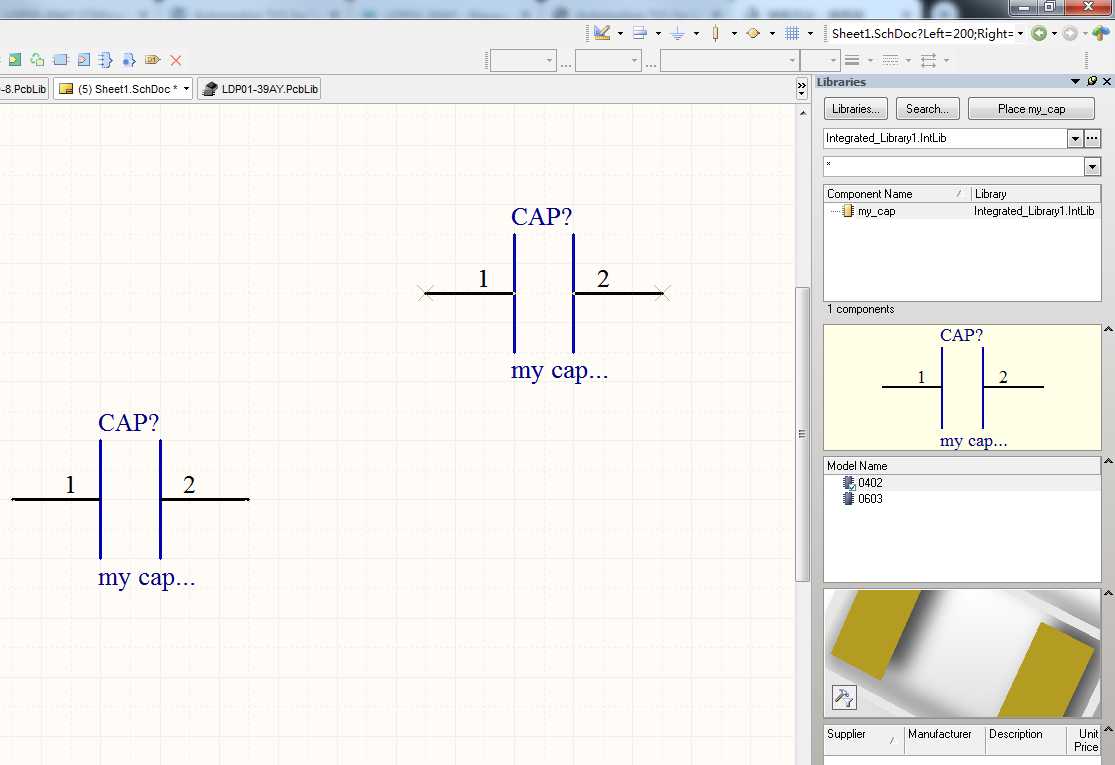Image resolution: width=1115 pixels, height=765 pixels.
Task: Expand the component filter dropdown
Action: coord(1091,167)
